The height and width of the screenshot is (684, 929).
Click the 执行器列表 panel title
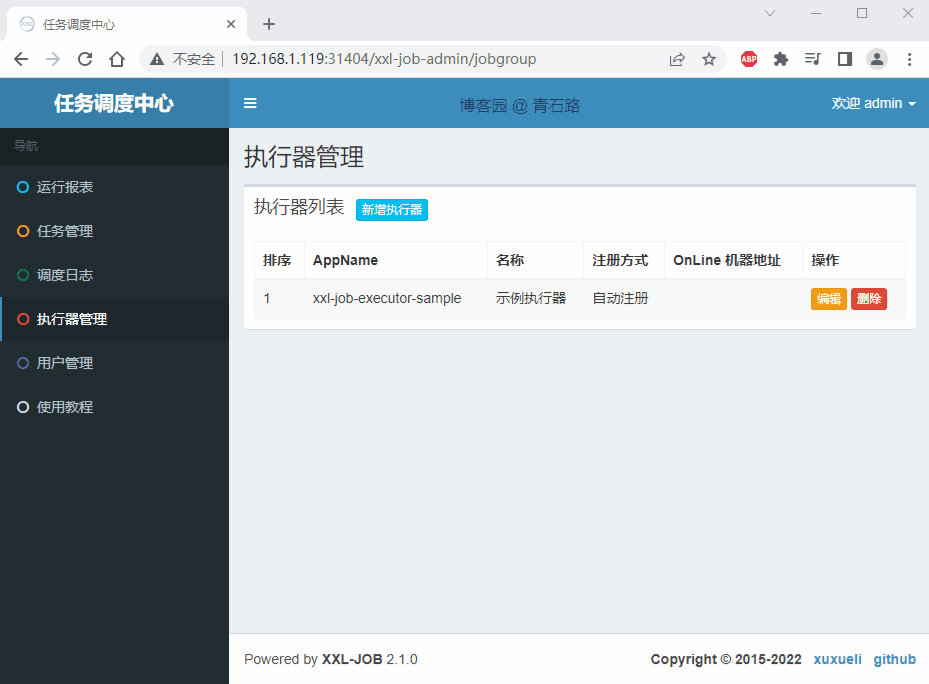click(299, 206)
